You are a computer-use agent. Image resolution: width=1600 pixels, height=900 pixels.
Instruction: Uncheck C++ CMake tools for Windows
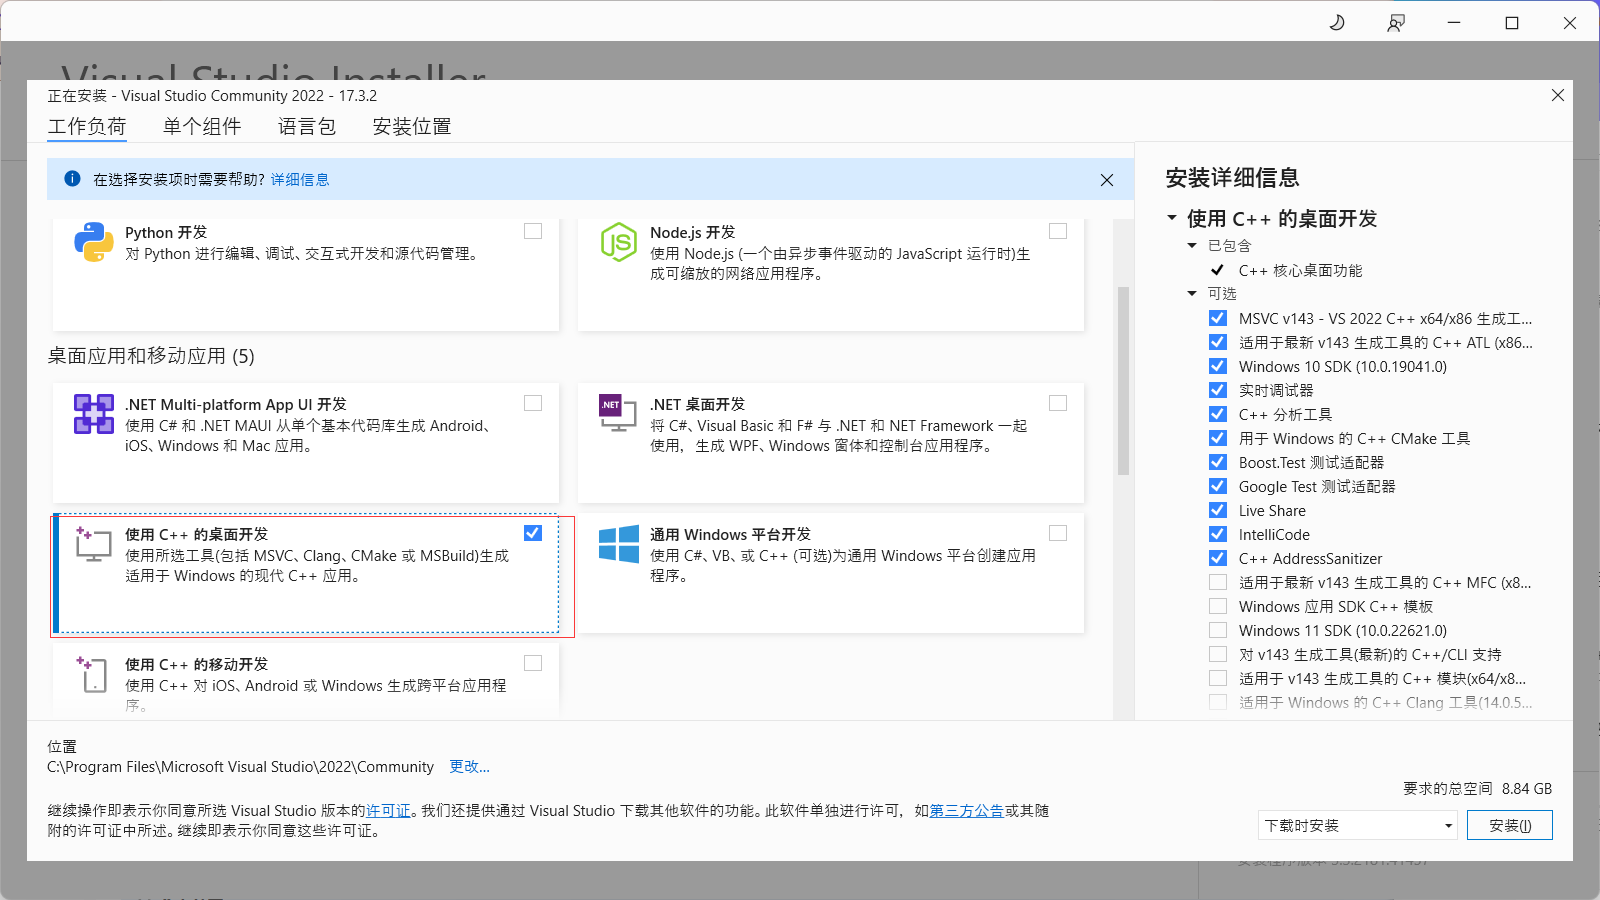coord(1218,438)
